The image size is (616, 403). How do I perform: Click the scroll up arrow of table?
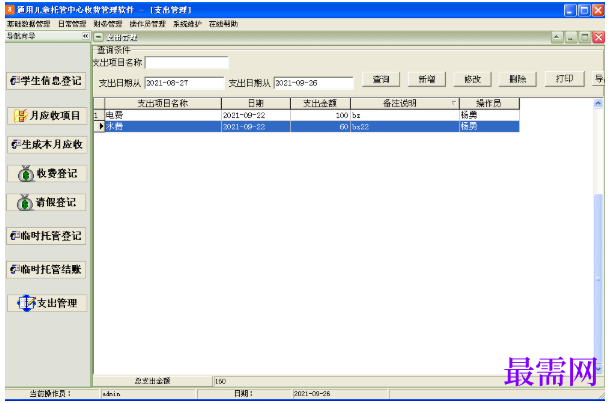click(598, 103)
